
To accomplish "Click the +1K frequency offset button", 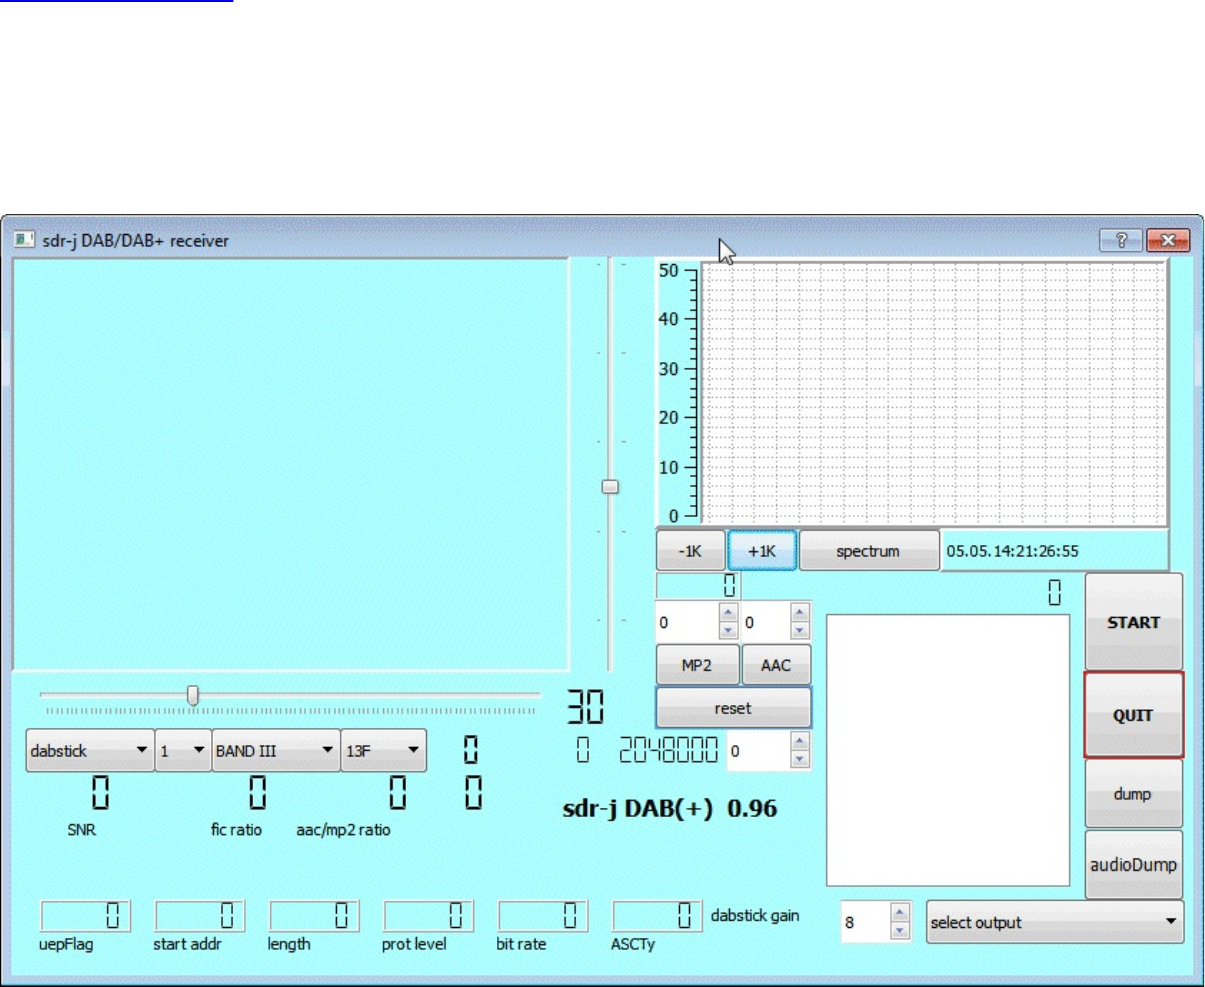I will pyautogui.click(x=762, y=551).
